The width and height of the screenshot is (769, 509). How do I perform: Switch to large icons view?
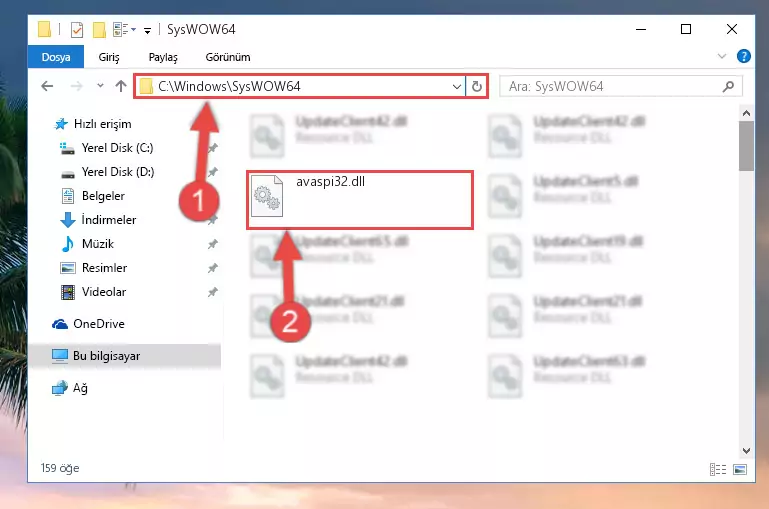[x=740, y=469]
